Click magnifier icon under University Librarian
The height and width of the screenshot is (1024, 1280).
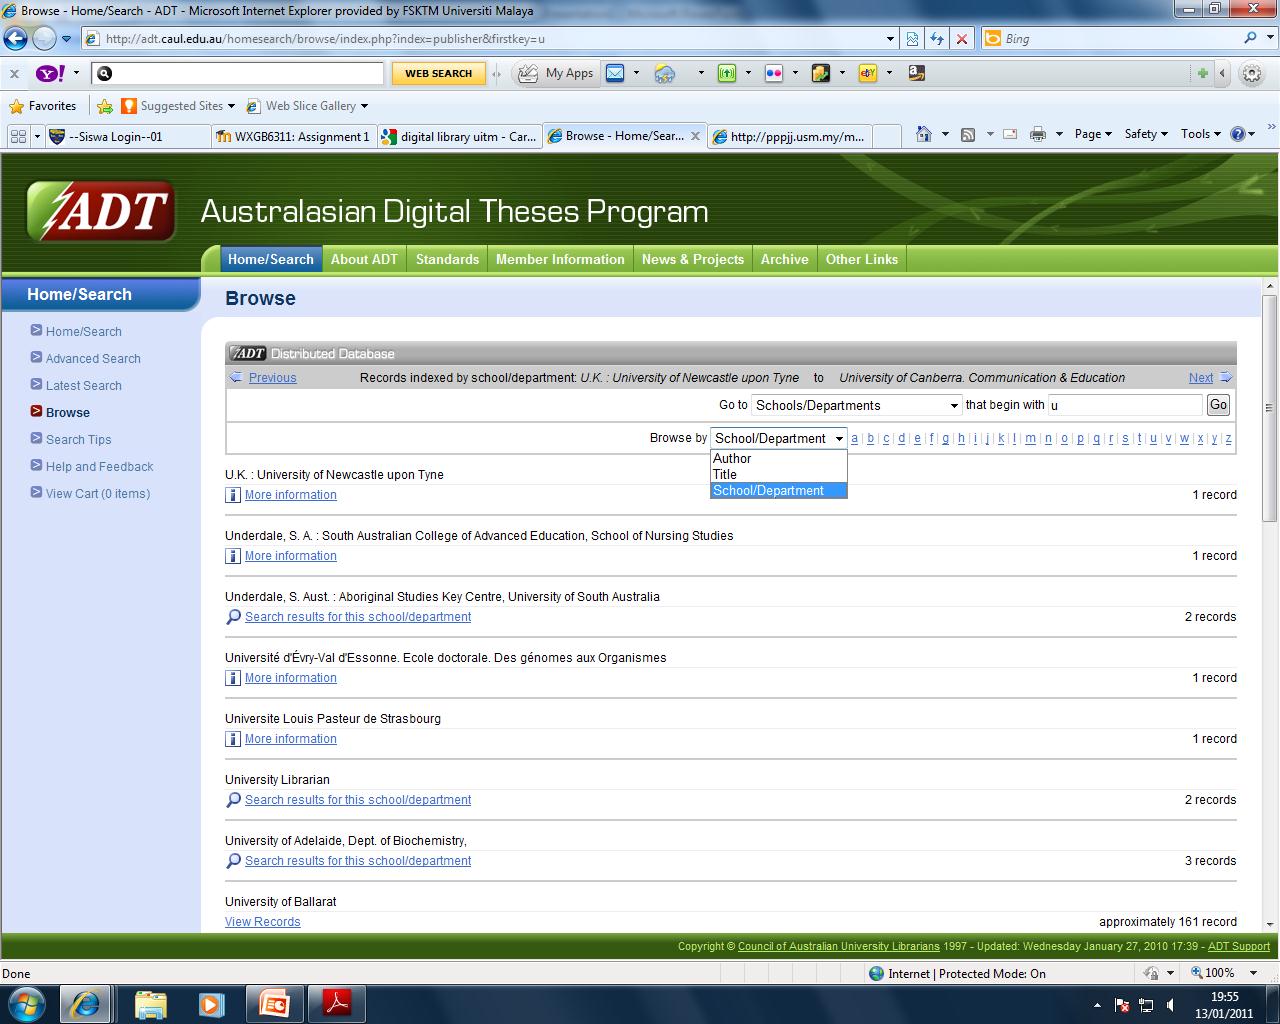pos(233,800)
